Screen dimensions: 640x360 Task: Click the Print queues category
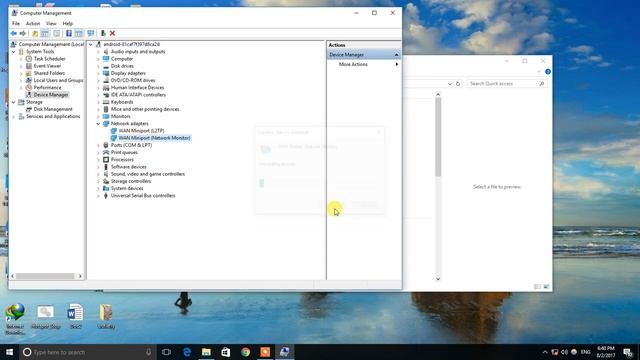[124, 152]
